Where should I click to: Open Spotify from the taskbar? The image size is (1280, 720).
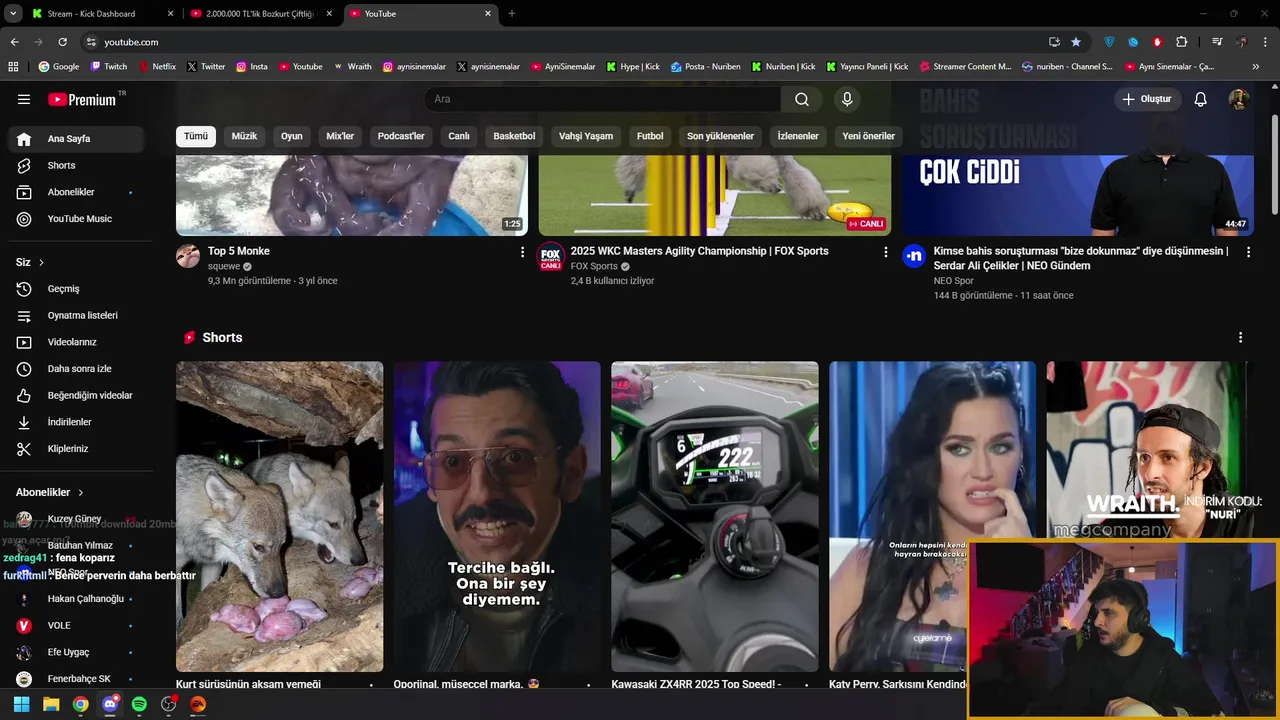(139, 704)
